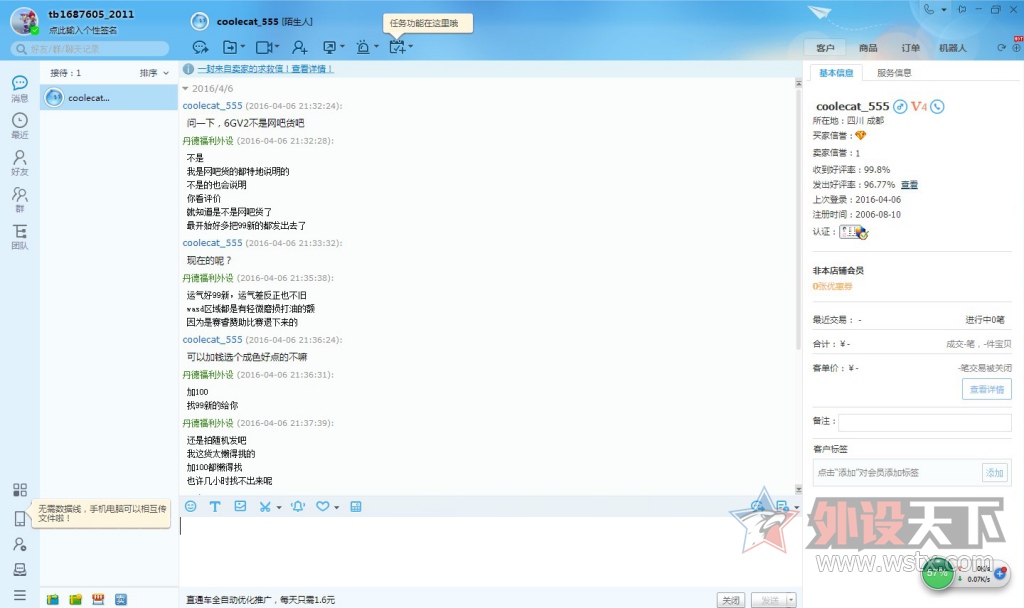The image size is (1024, 608).
Task: Open the calculator icon in chat toolbar
Action: point(356,507)
